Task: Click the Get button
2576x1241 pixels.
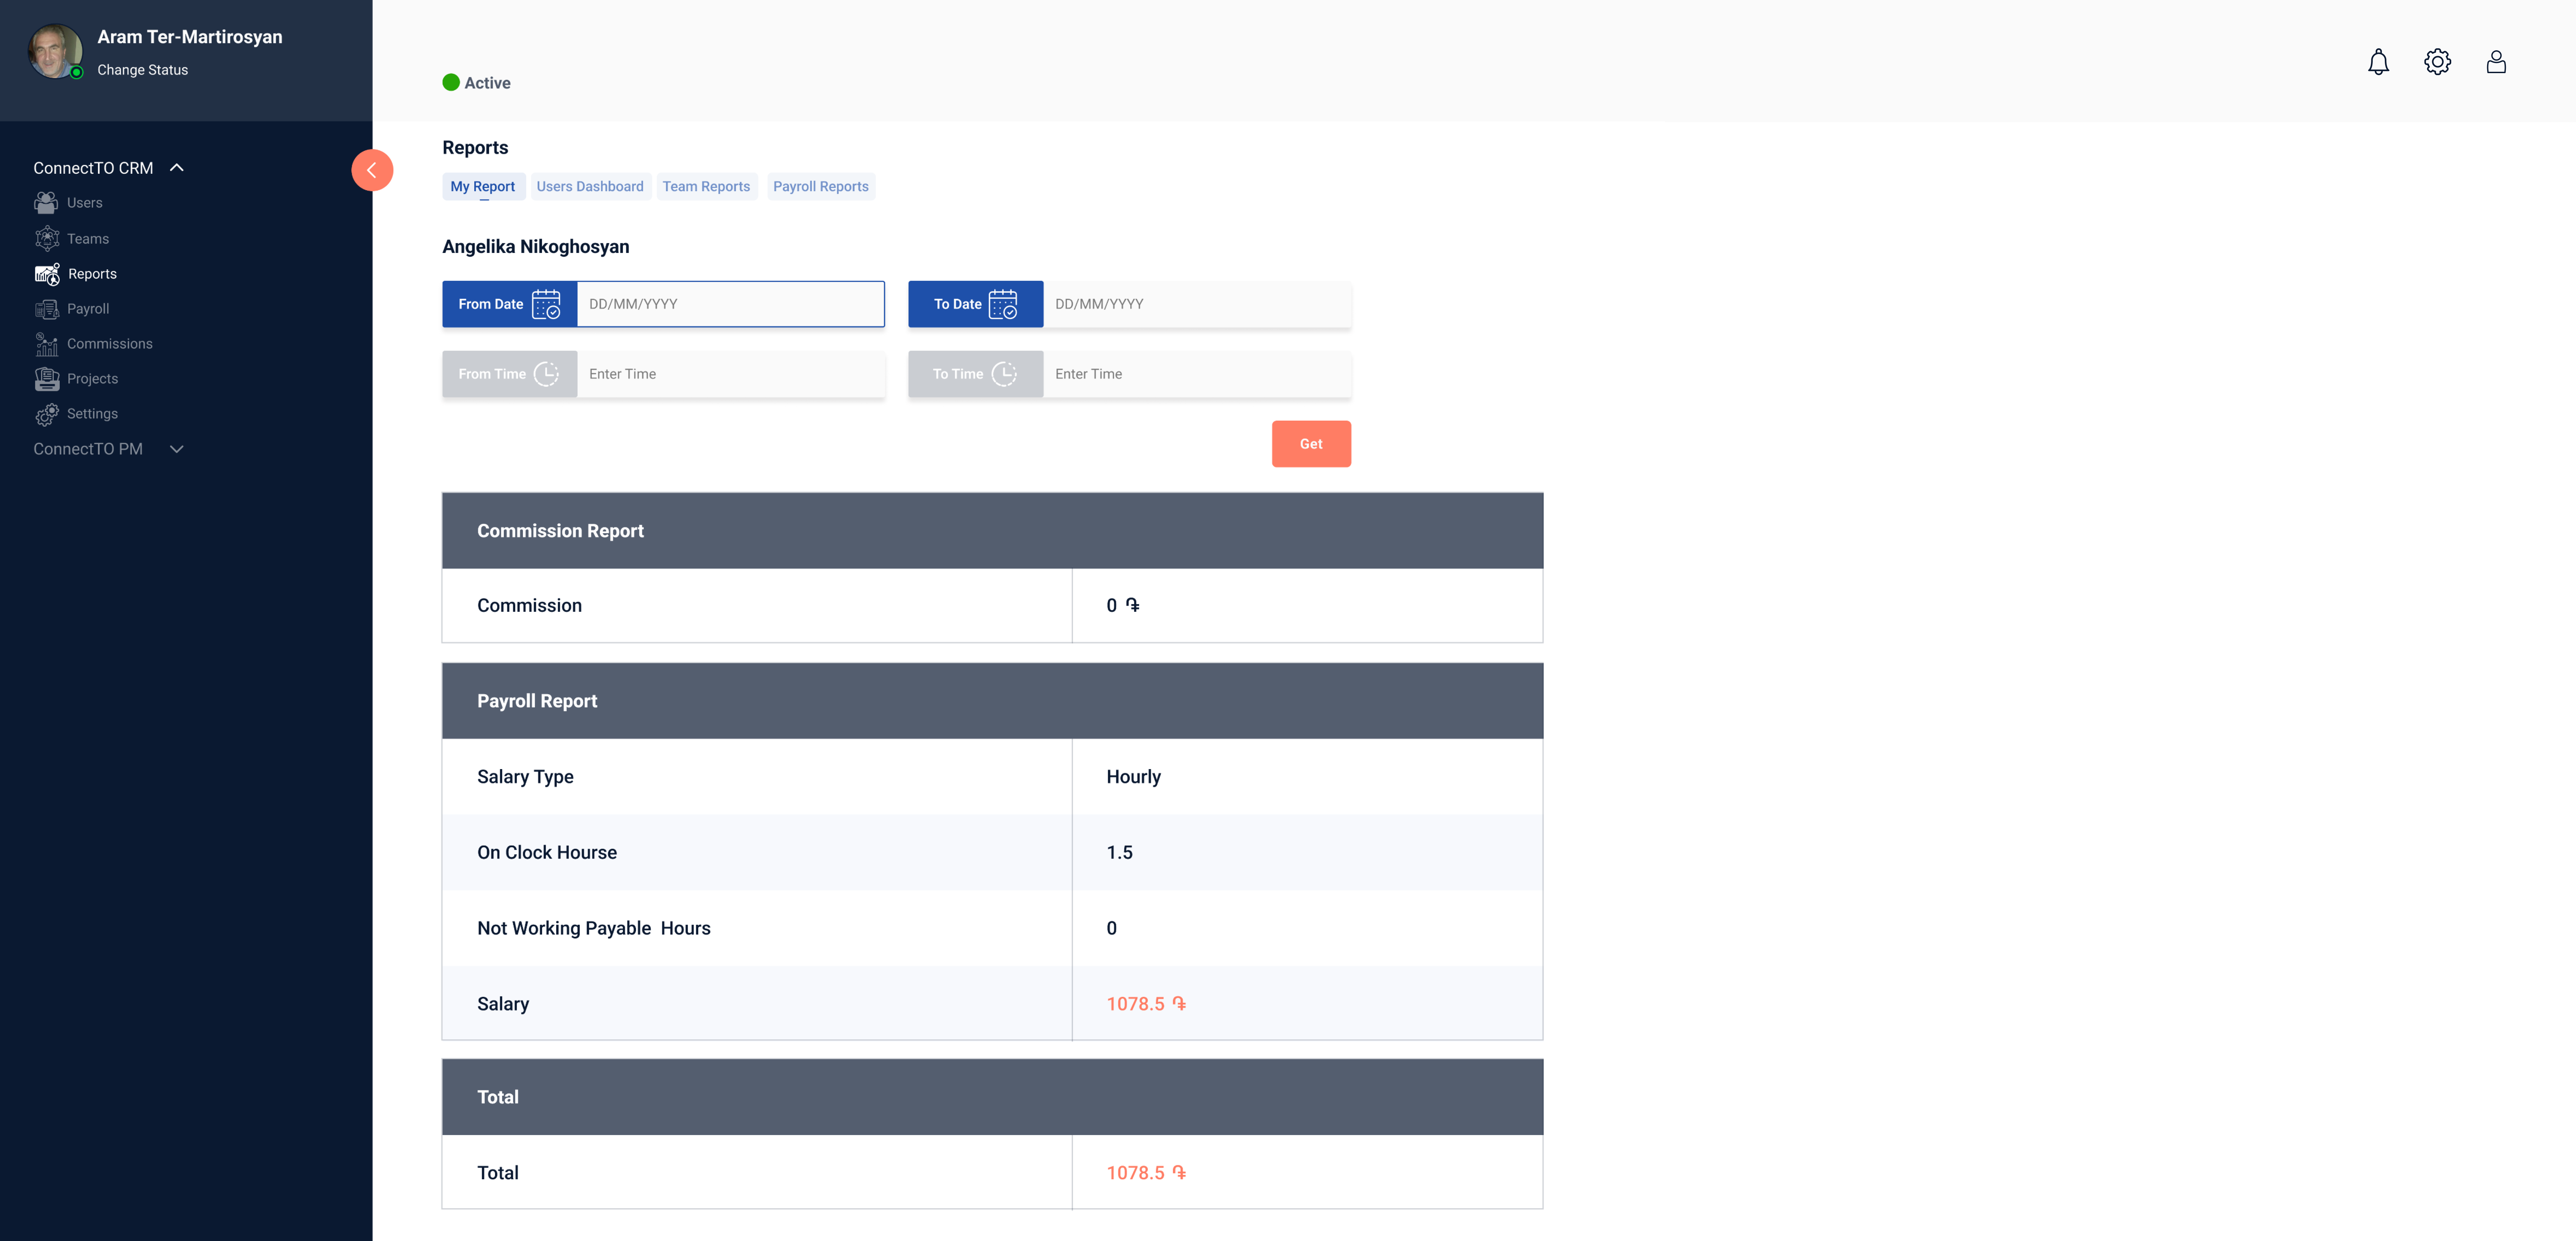Action: (1311, 444)
